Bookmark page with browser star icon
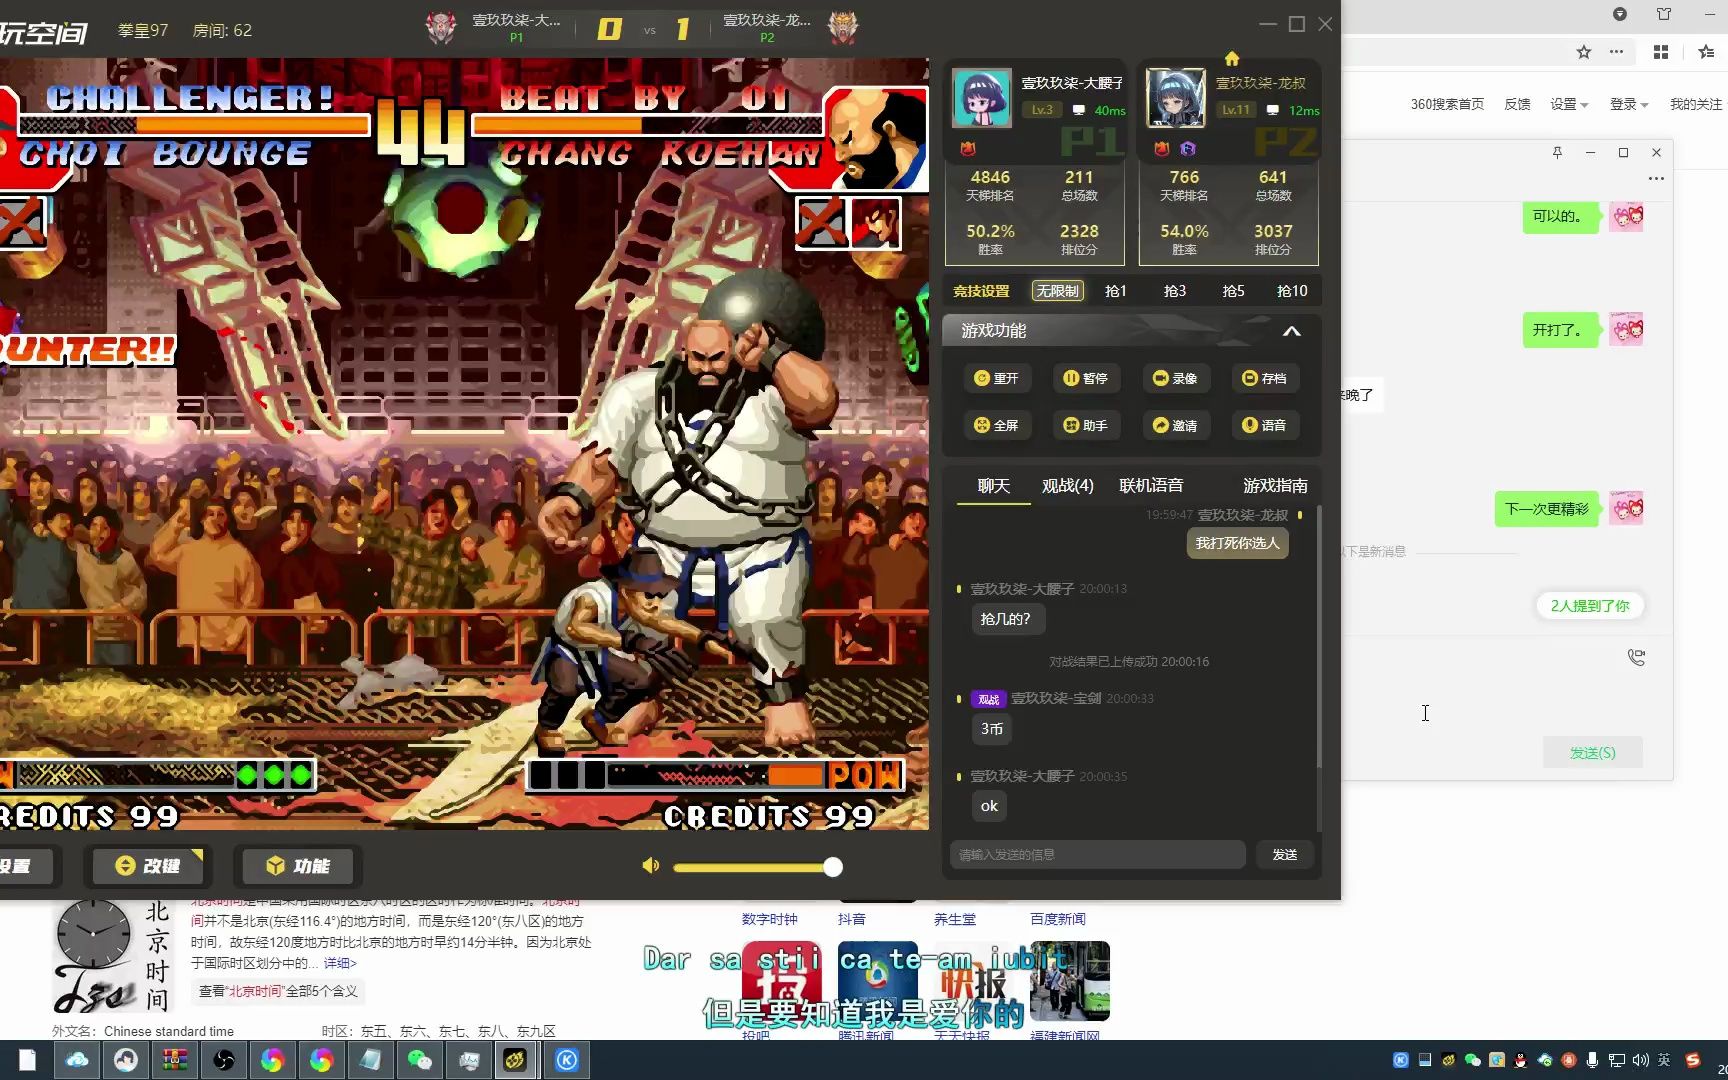The height and width of the screenshot is (1080, 1728). [1583, 52]
